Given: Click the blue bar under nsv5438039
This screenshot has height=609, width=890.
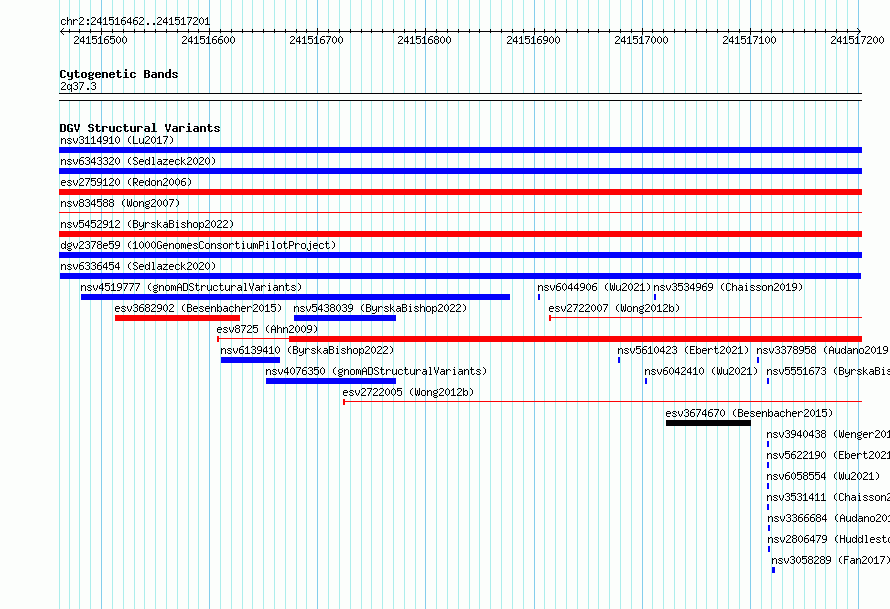Looking at the screenshot, I should [345, 318].
